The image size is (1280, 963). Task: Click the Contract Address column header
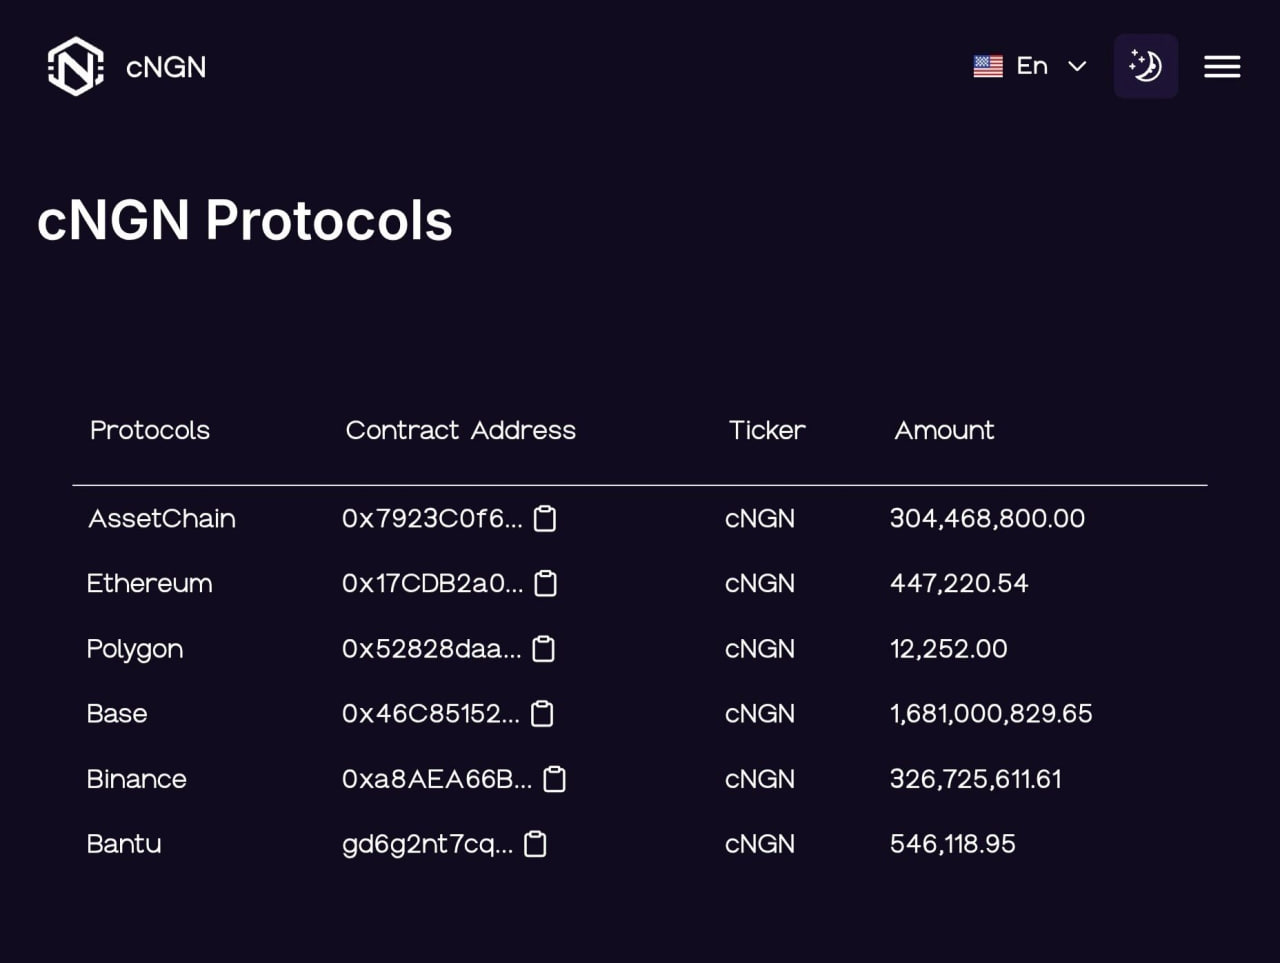tap(460, 430)
